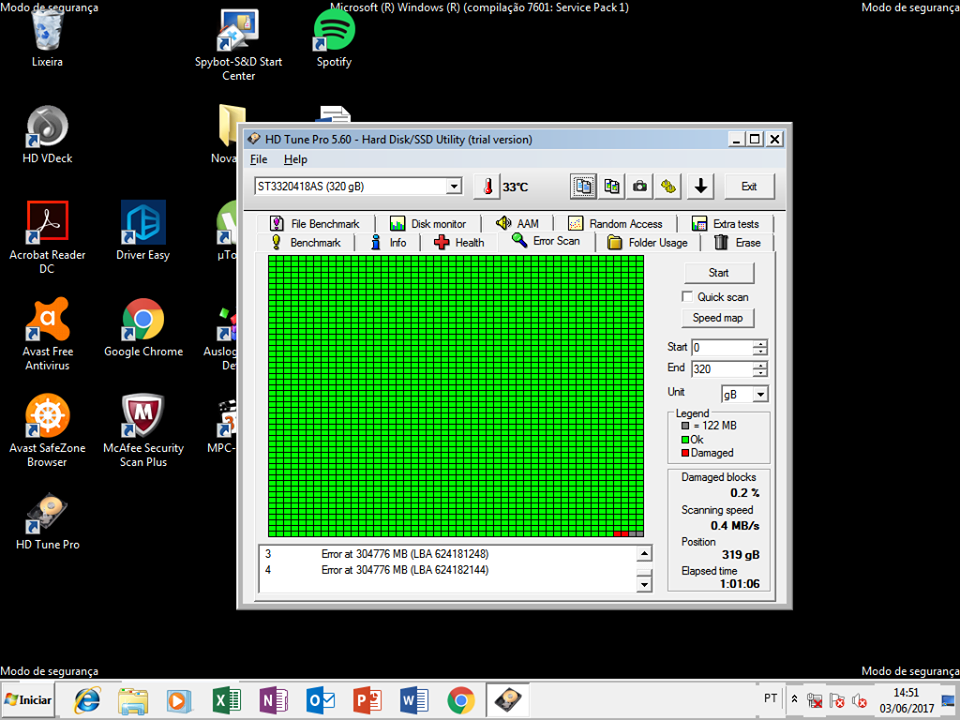
Task: Copy info to clipboard in HD Tune toolbar
Action: click(583, 186)
